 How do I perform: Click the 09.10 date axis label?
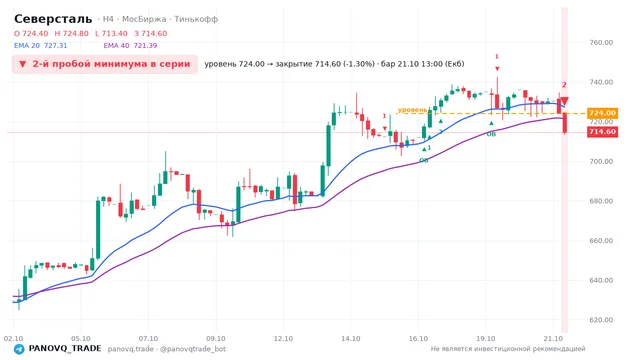[216, 338]
